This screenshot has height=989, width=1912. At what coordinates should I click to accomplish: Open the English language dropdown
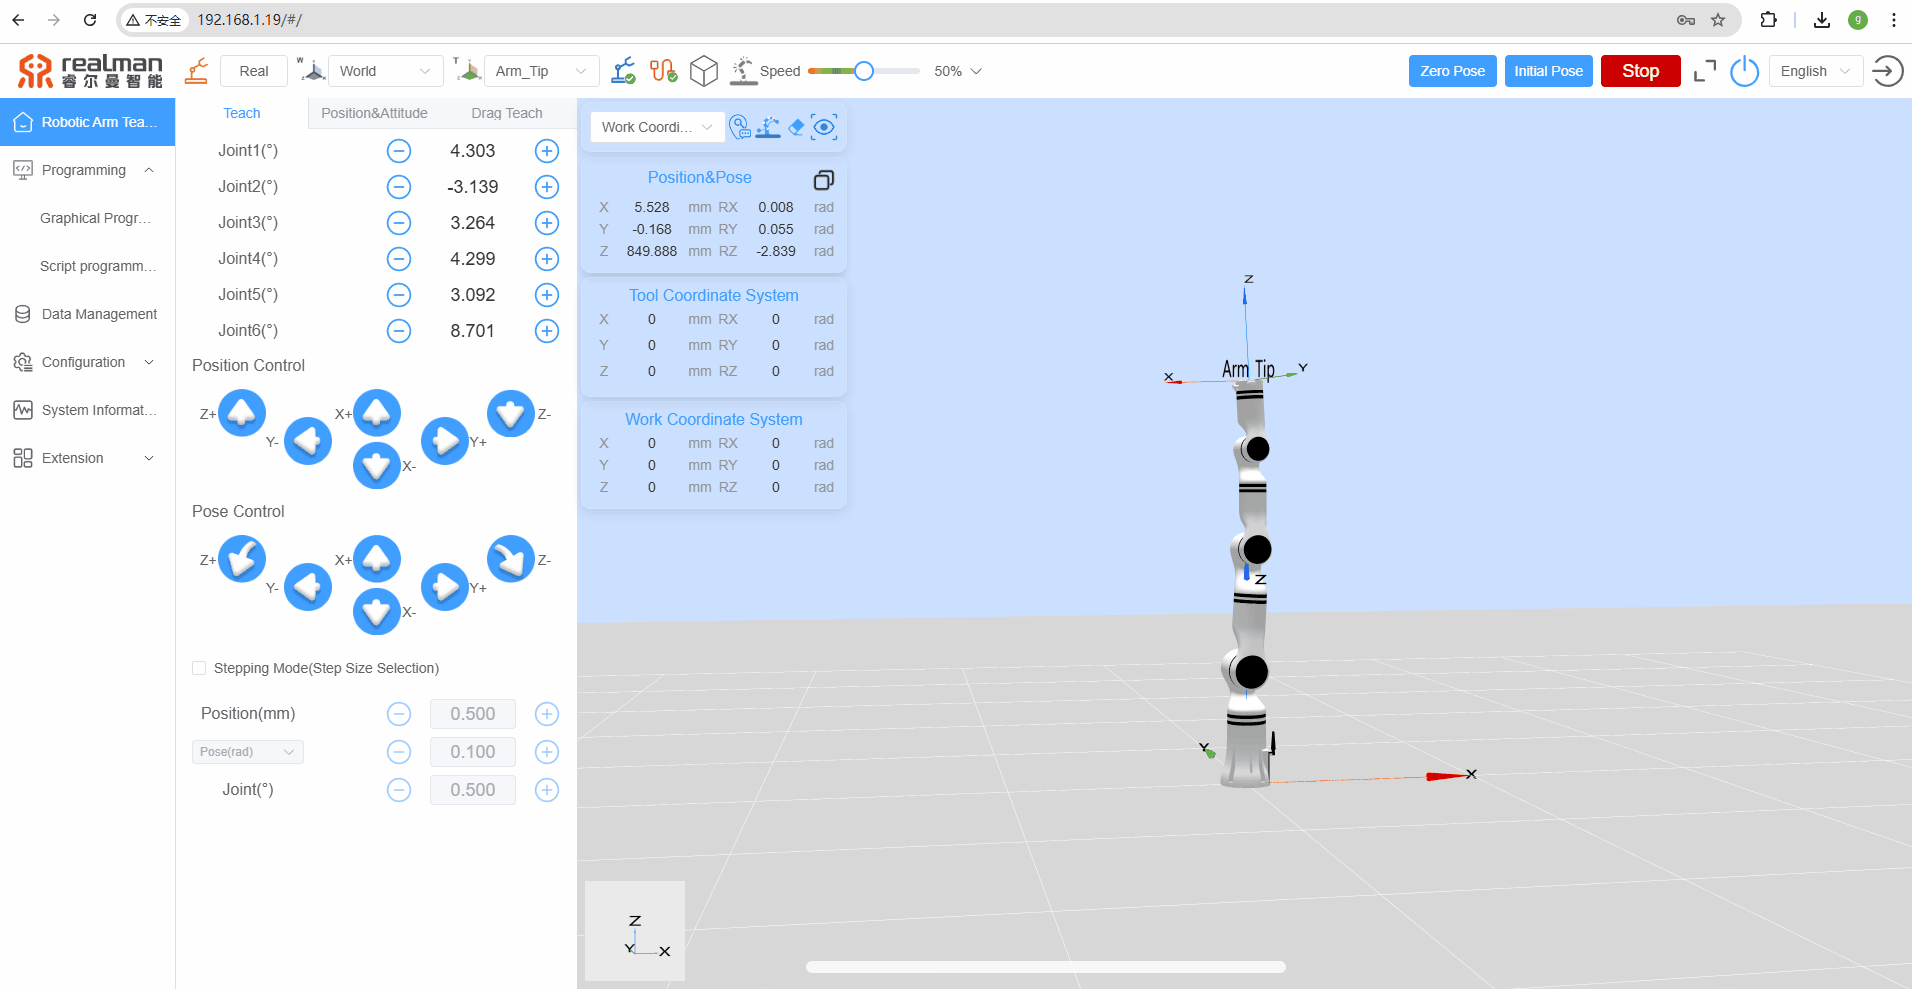(1815, 71)
